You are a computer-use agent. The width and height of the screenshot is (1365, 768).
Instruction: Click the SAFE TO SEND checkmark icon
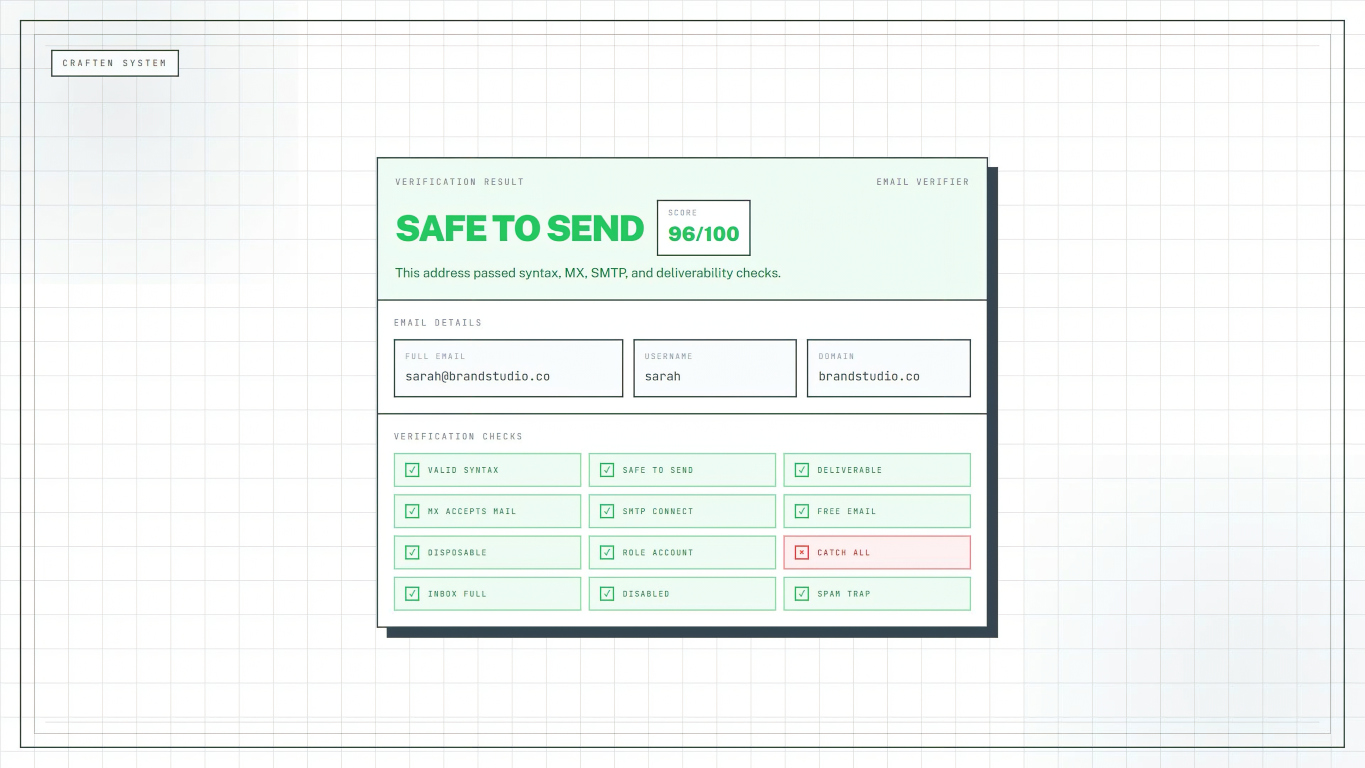tap(606, 469)
